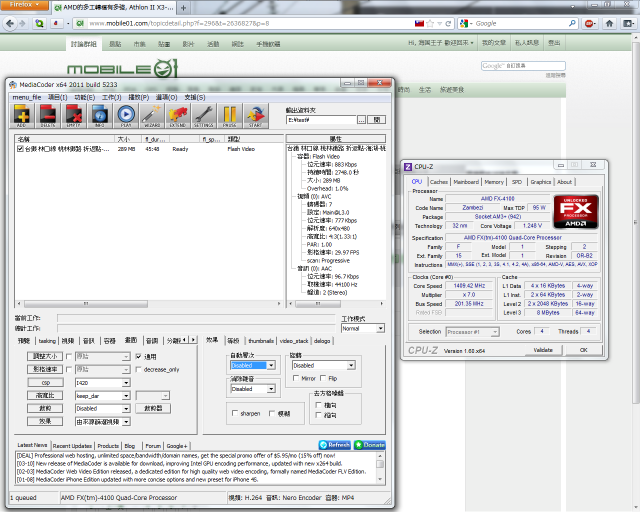Open a new Firefox tab with plus
The image size is (640, 512).
(184, 8)
